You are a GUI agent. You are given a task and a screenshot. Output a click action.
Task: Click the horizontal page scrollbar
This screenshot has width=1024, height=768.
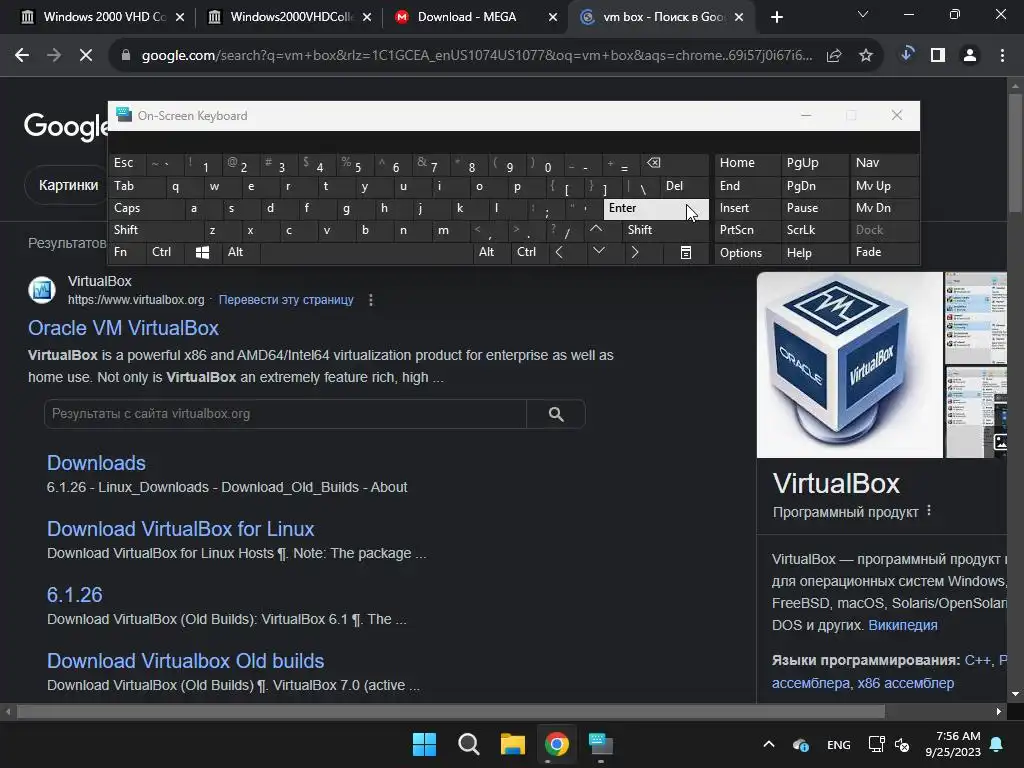(451, 711)
